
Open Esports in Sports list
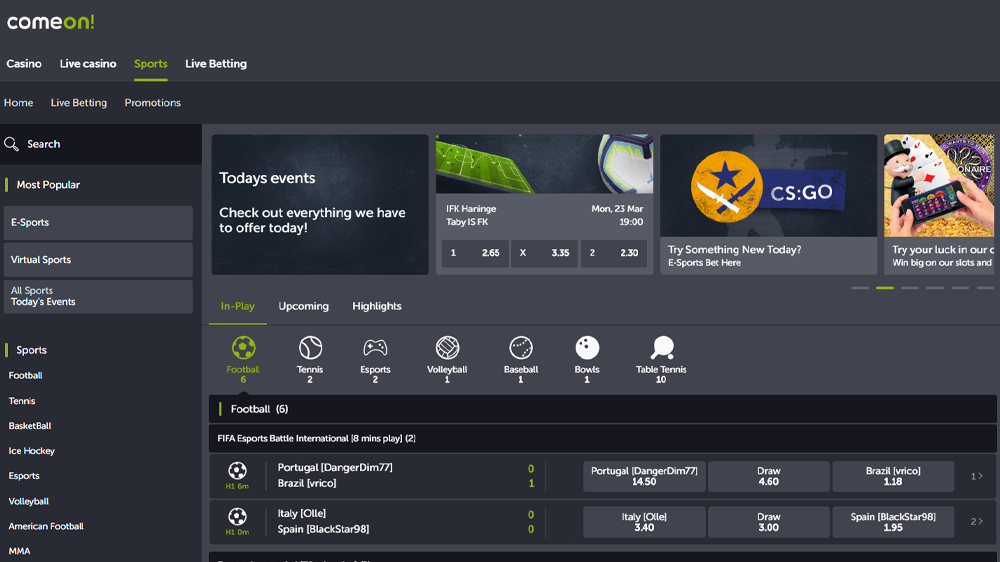(x=24, y=476)
